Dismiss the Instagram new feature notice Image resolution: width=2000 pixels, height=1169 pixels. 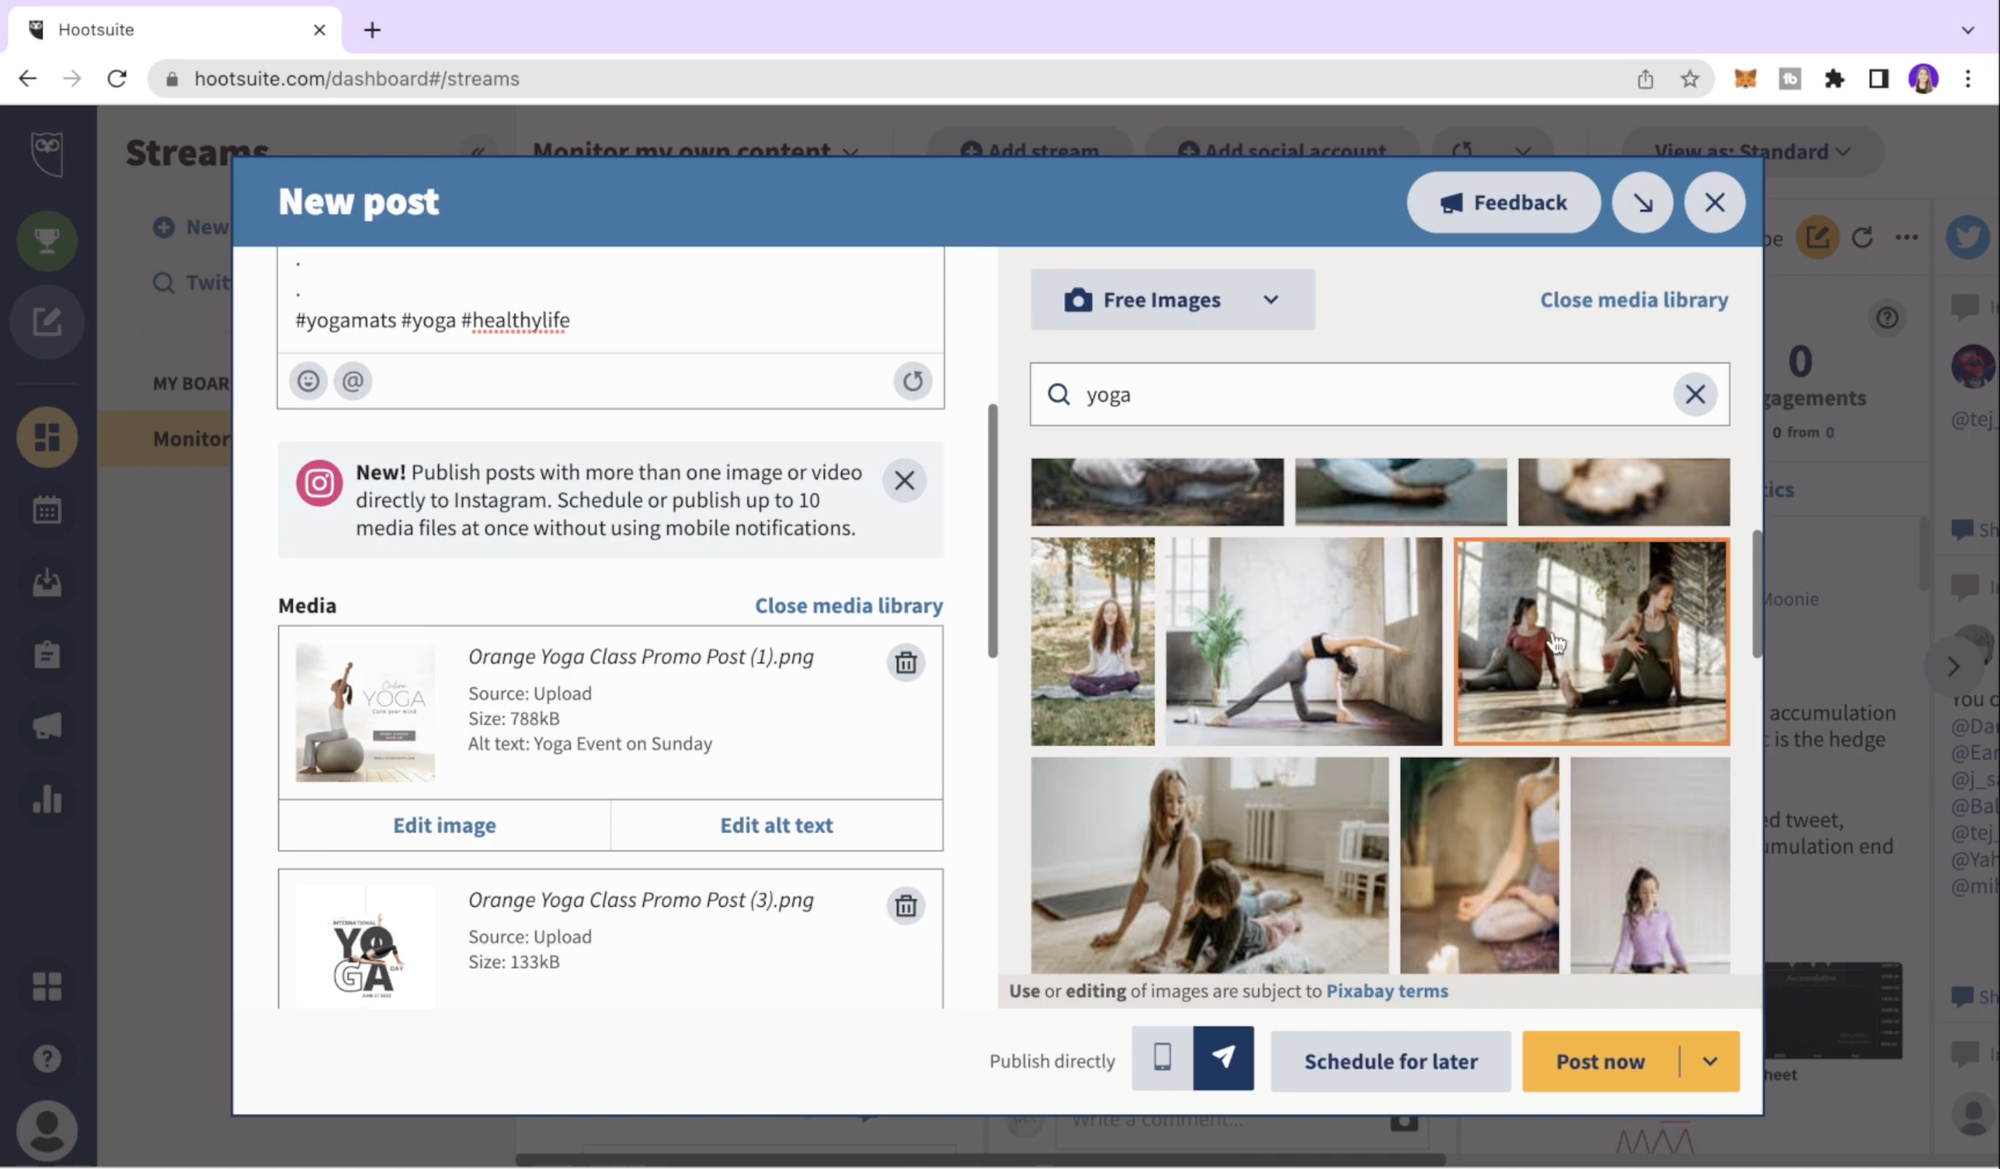click(904, 481)
